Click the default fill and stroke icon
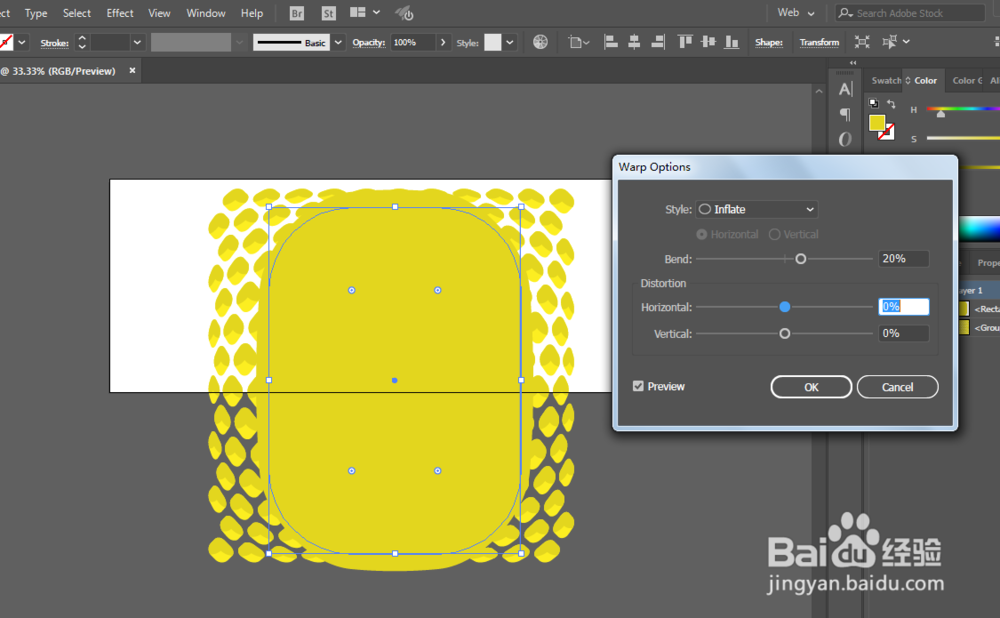1000x618 pixels. [x=874, y=103]
